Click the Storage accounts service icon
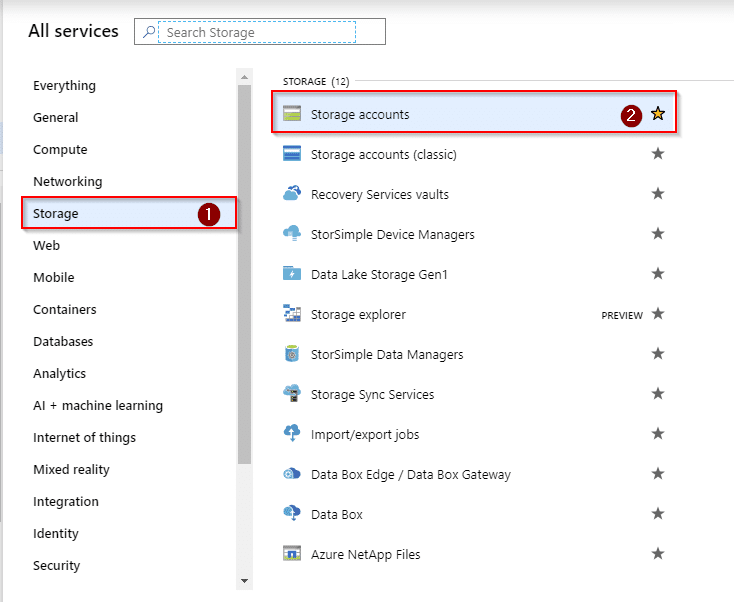This screenshot has width=734, height=602. [292, 113]
